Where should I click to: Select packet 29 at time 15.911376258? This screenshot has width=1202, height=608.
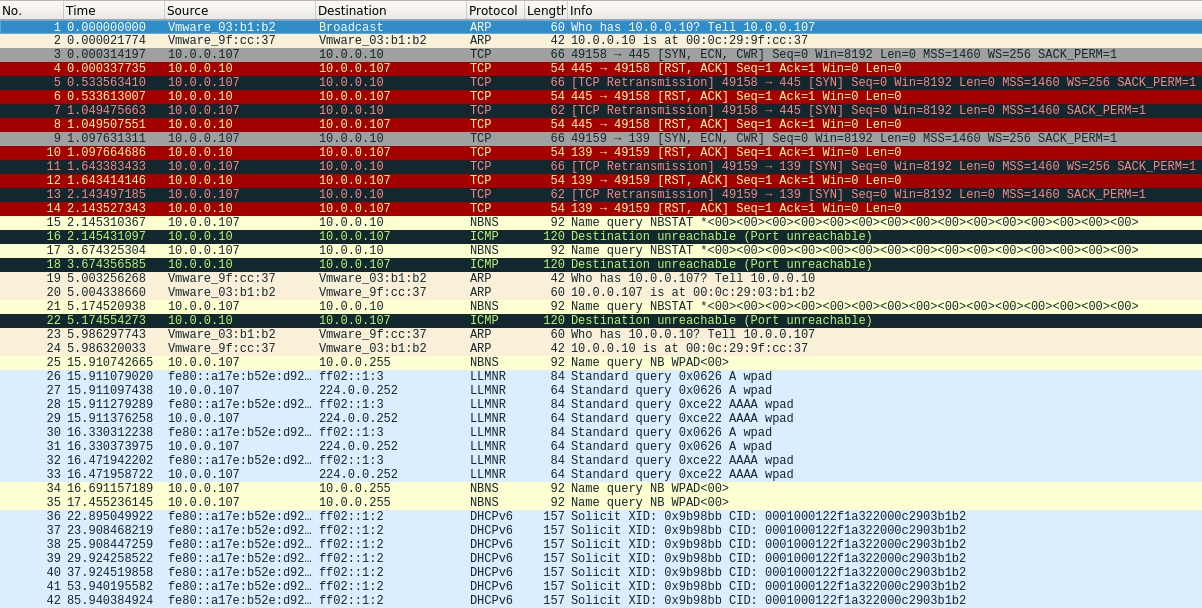(x=601, y=419)
